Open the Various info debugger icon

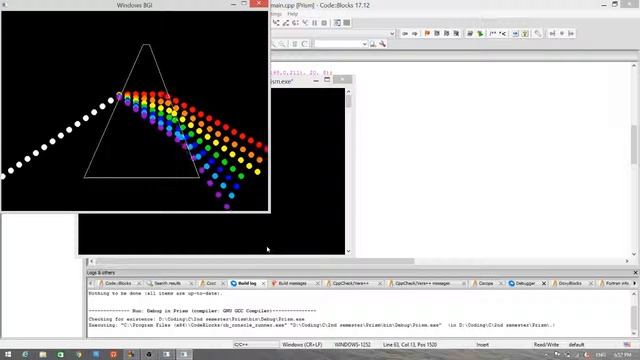coord(347,23)
